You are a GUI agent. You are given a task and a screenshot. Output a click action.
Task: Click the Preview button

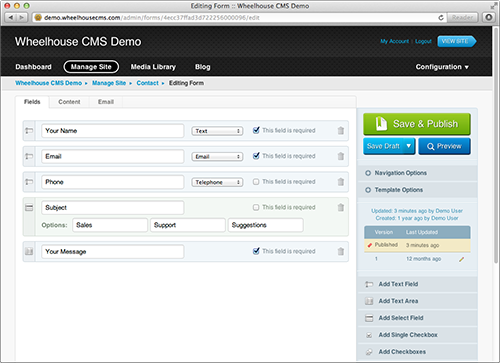(x=444, y=146)
